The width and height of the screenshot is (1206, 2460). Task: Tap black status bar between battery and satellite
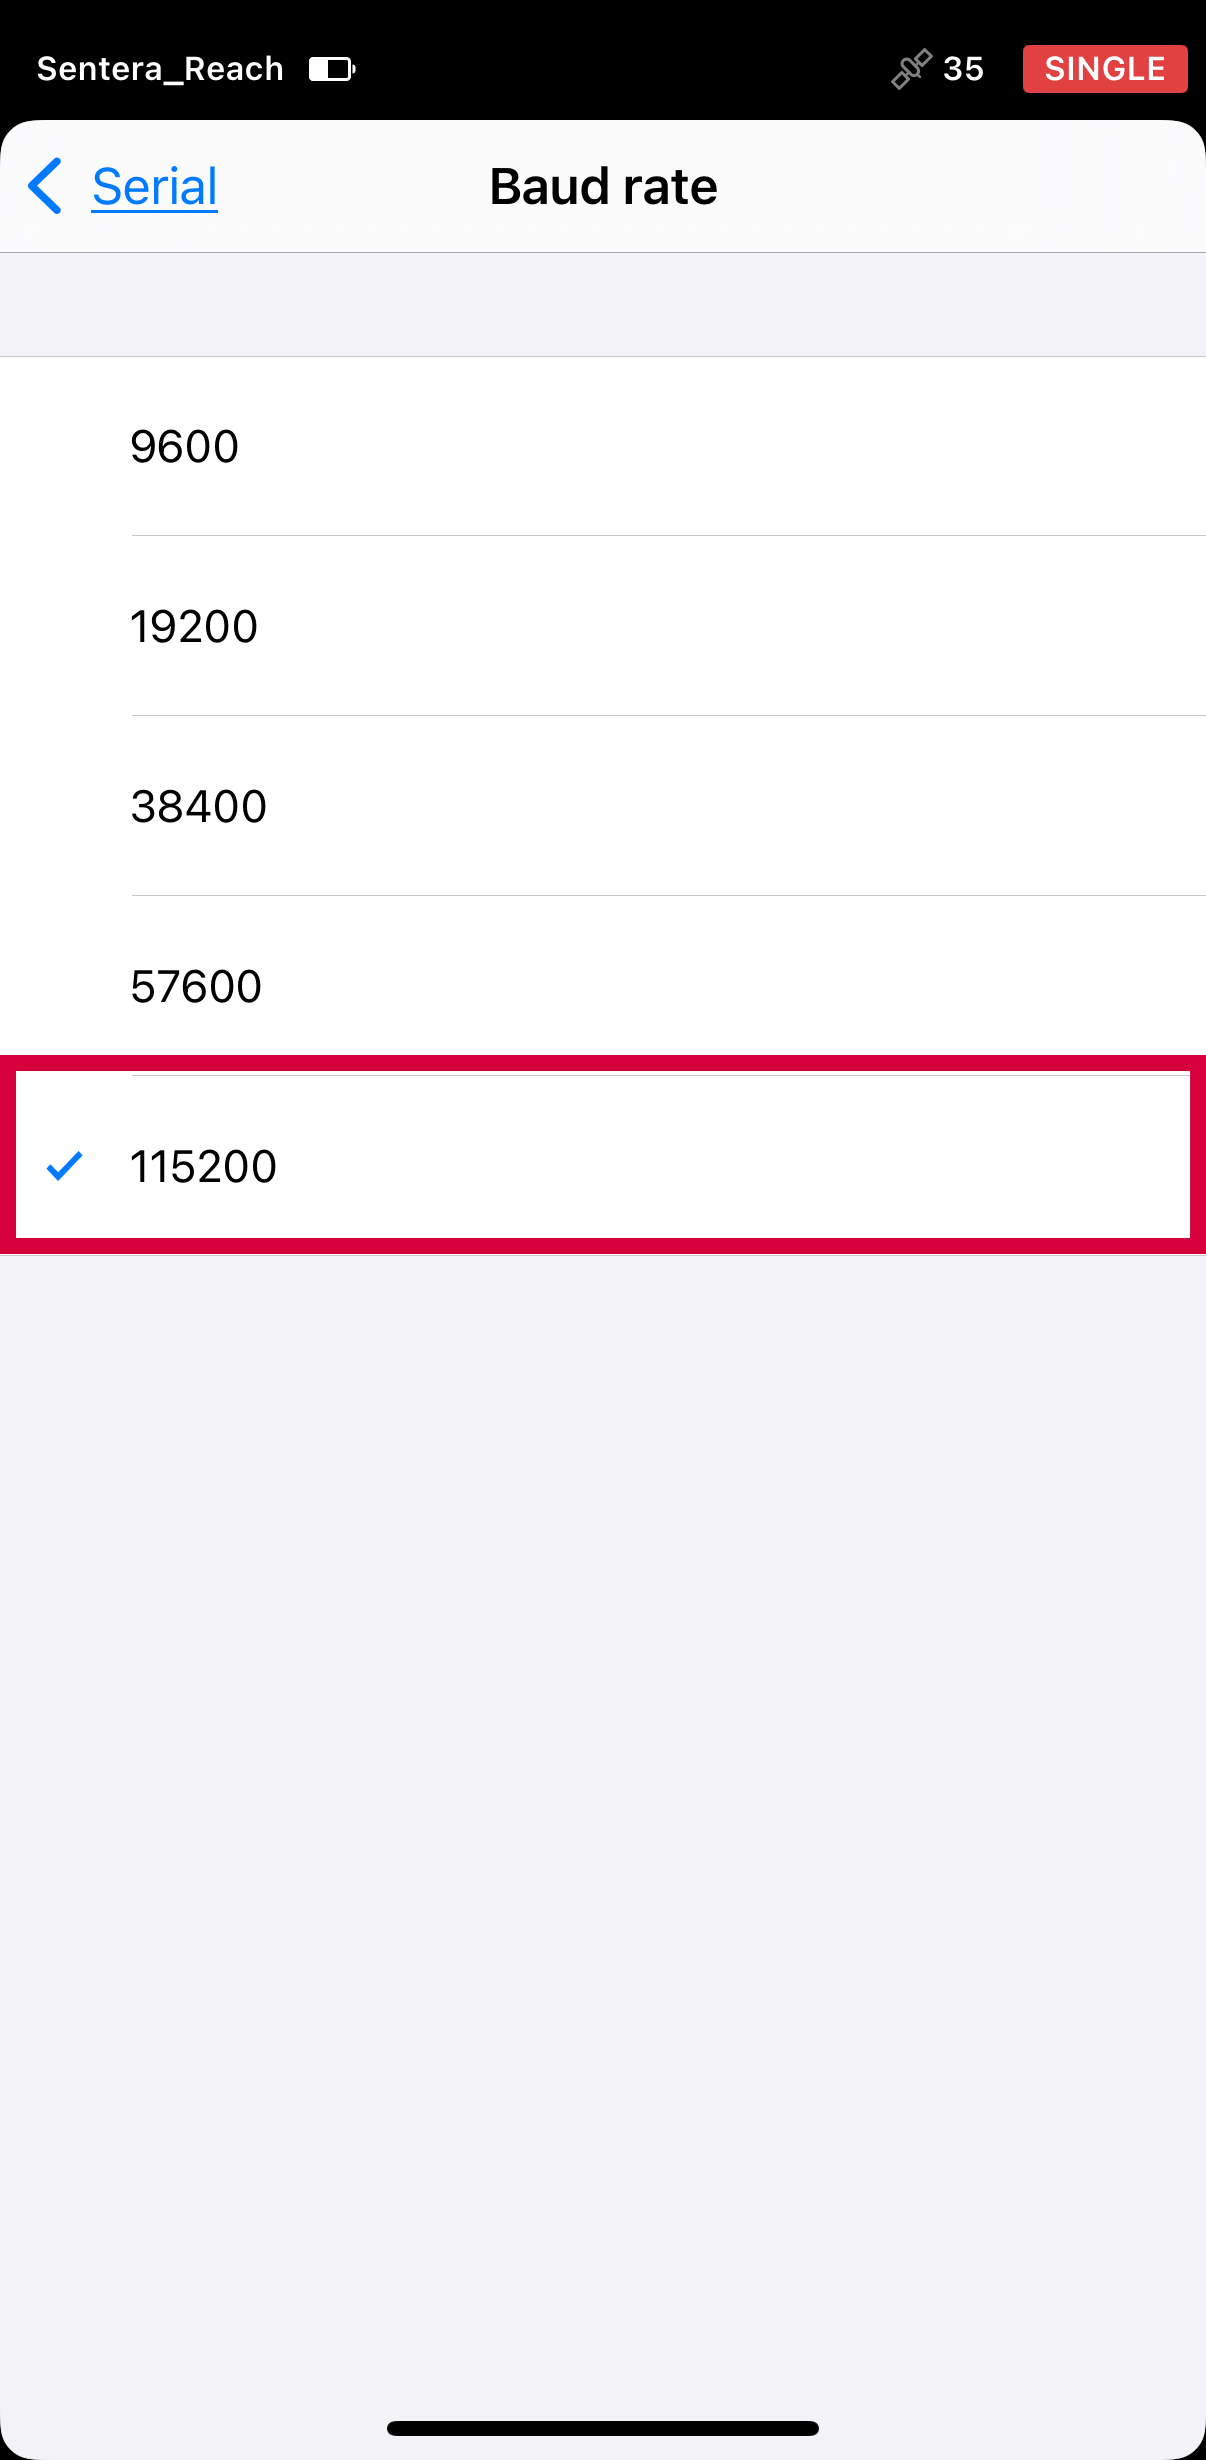(620, 69)
